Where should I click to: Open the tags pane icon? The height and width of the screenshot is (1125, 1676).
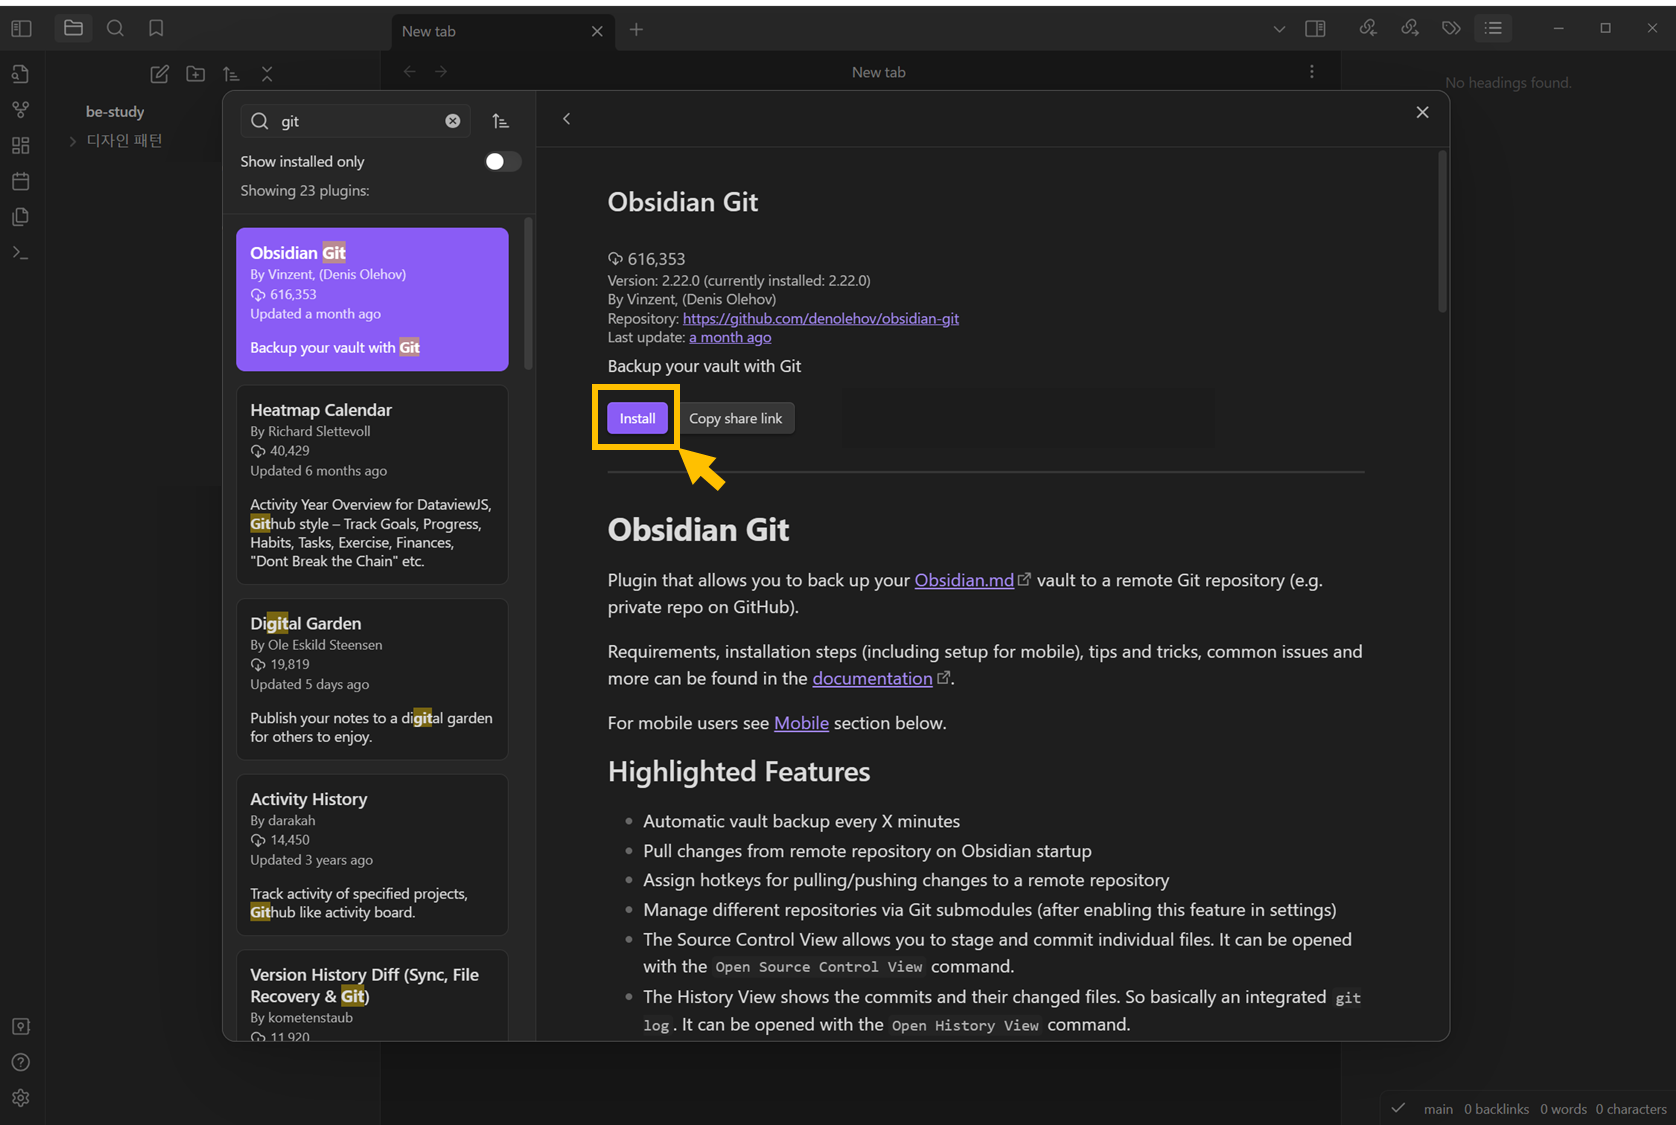point(1451,29)
